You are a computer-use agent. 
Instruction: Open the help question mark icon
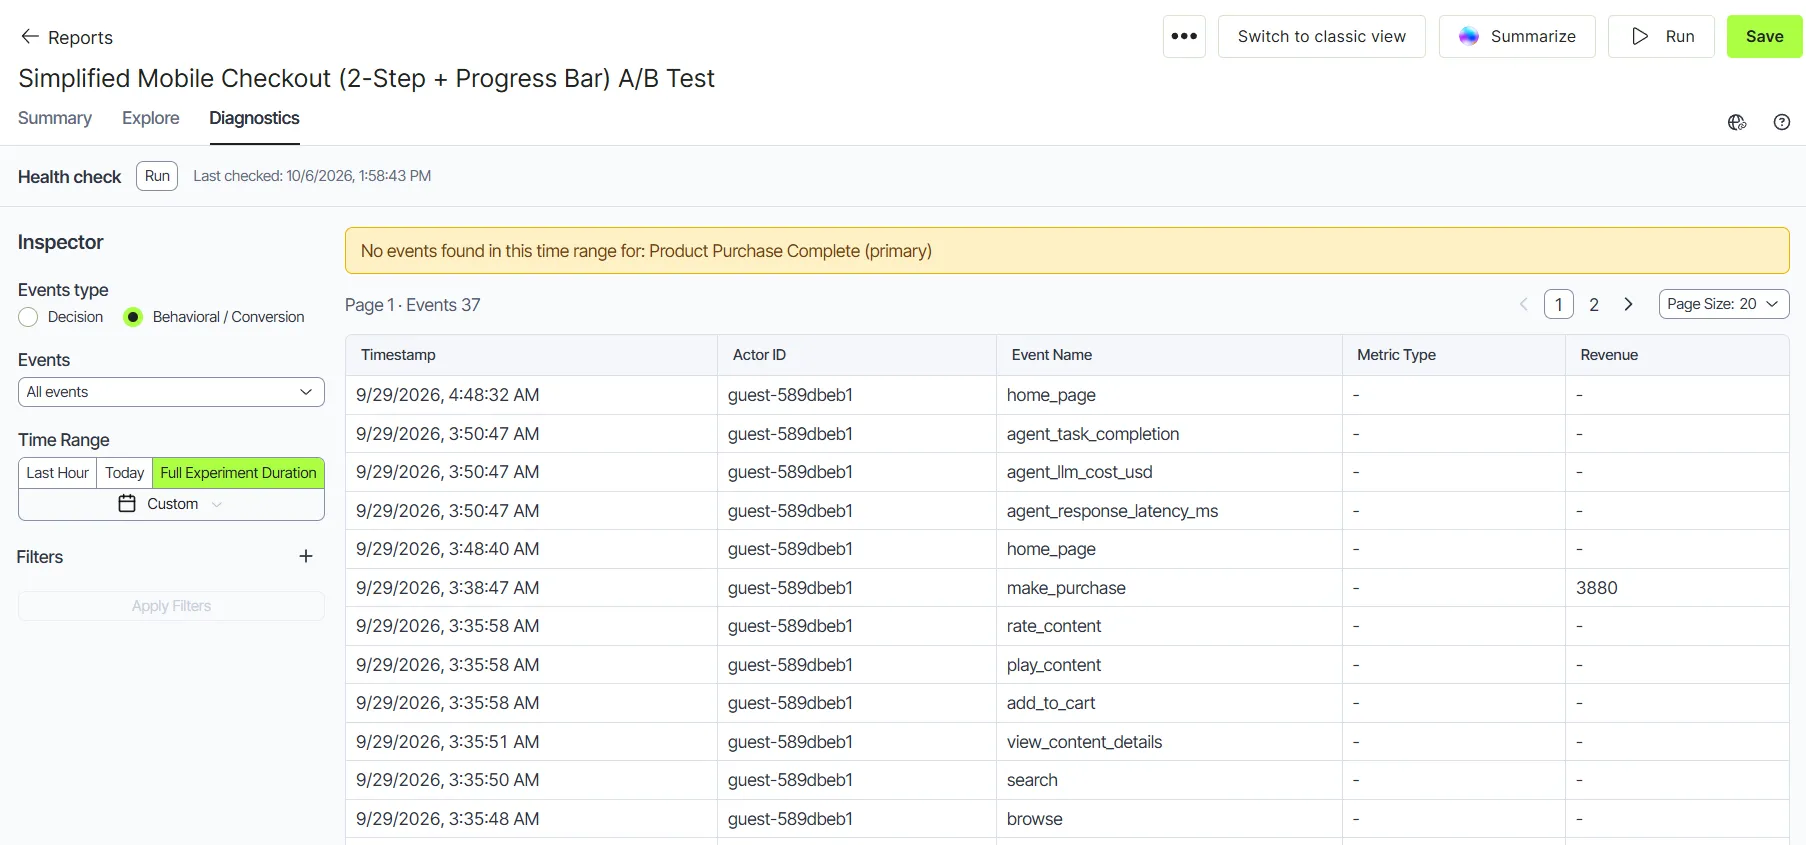1781,122
